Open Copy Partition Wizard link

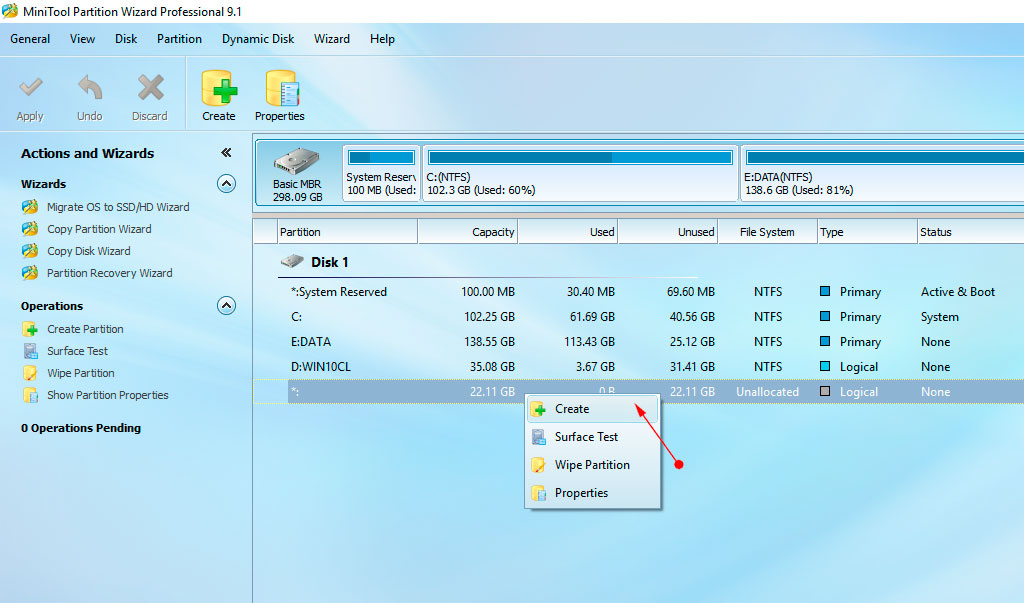click(x=99, y=229)
